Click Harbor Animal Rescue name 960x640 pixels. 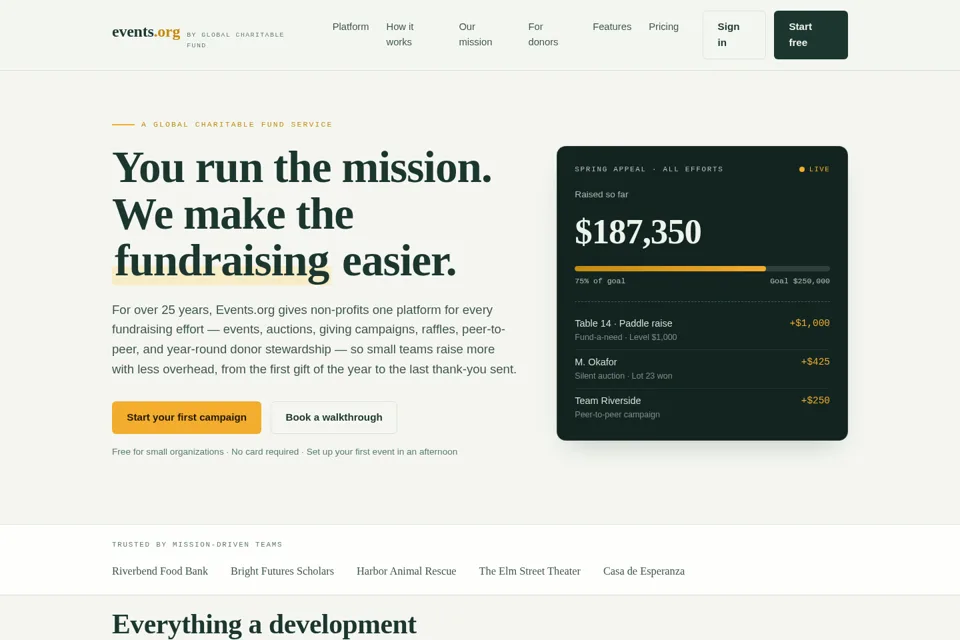(x=407, y=571)
